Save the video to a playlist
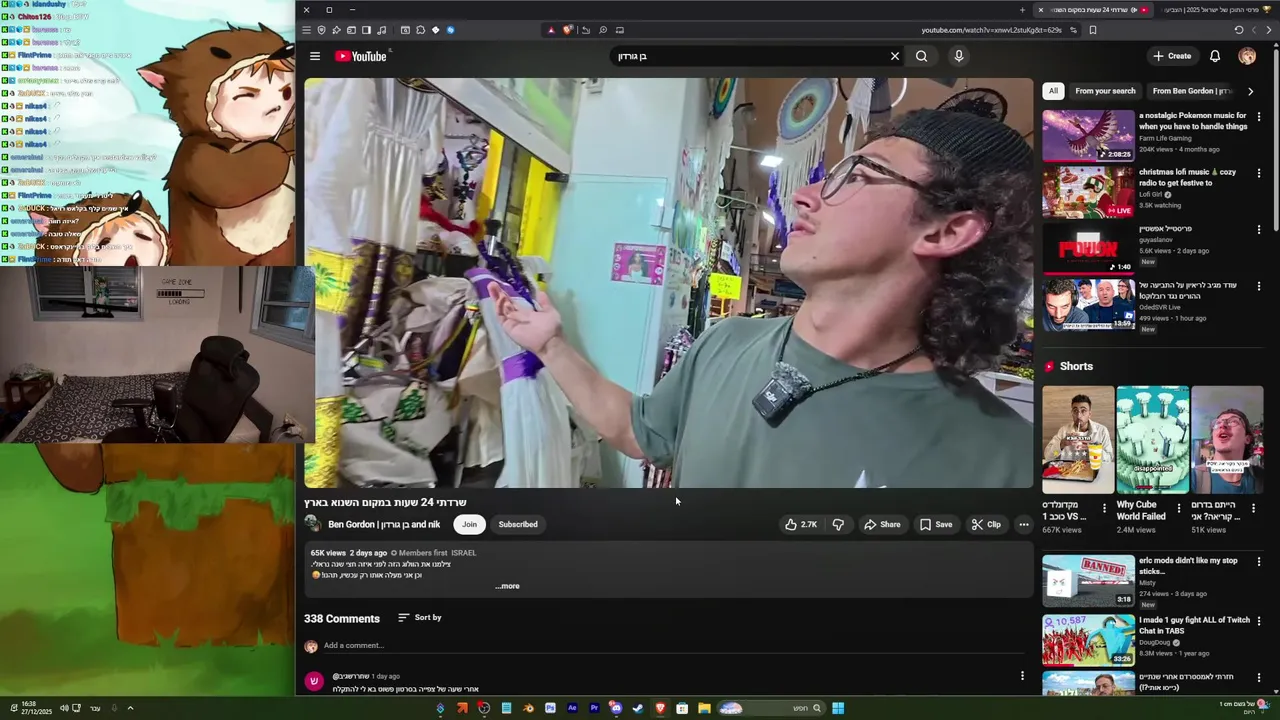 (936, 524)
